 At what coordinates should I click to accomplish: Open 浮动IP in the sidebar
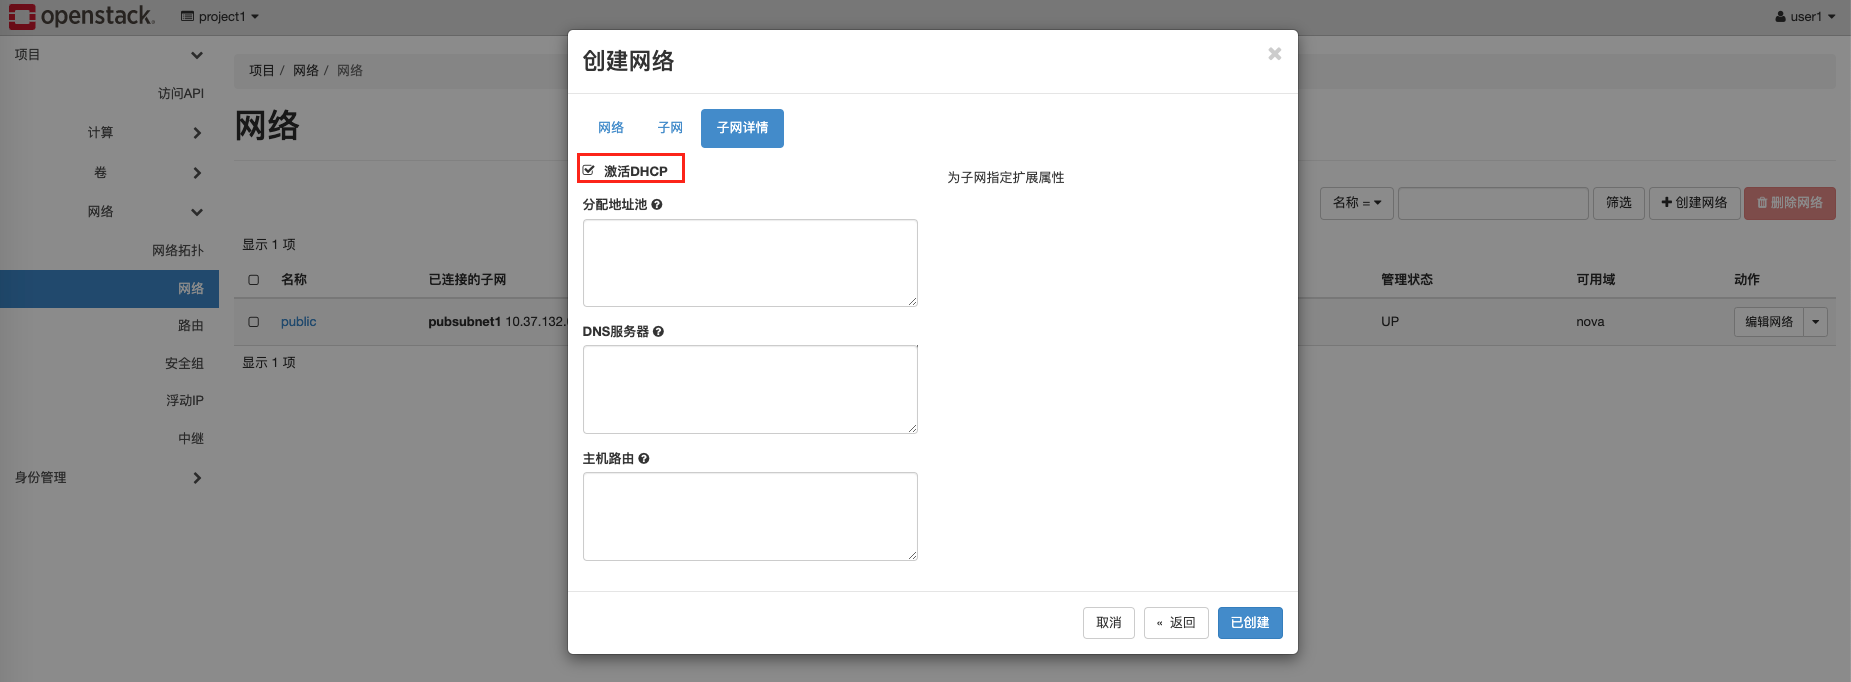[x=185, y=400]
